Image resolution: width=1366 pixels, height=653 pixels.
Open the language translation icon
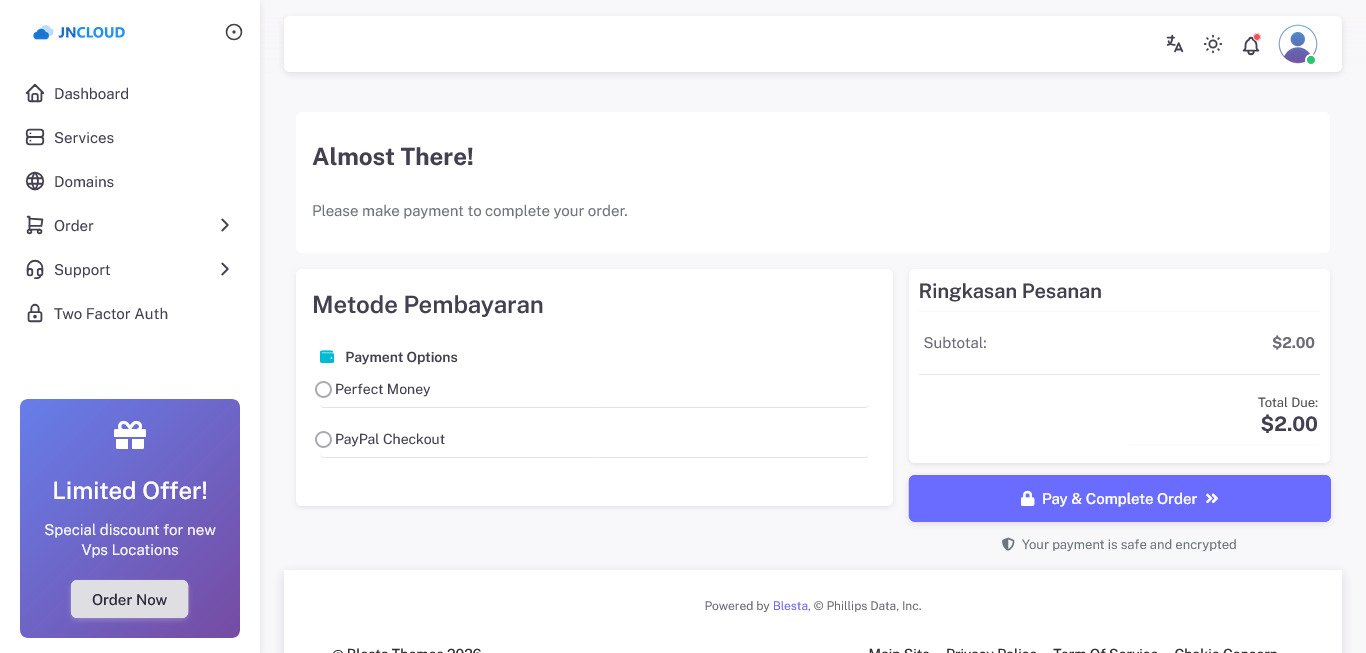1175,44
